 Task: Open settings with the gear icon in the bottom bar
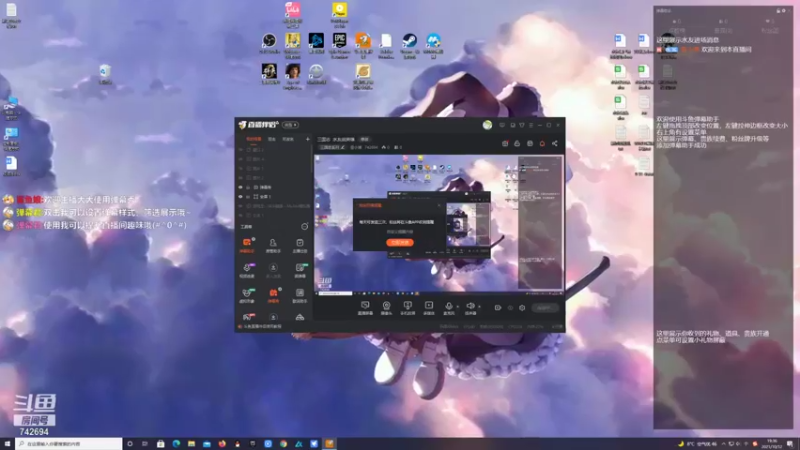coord(522,308)
